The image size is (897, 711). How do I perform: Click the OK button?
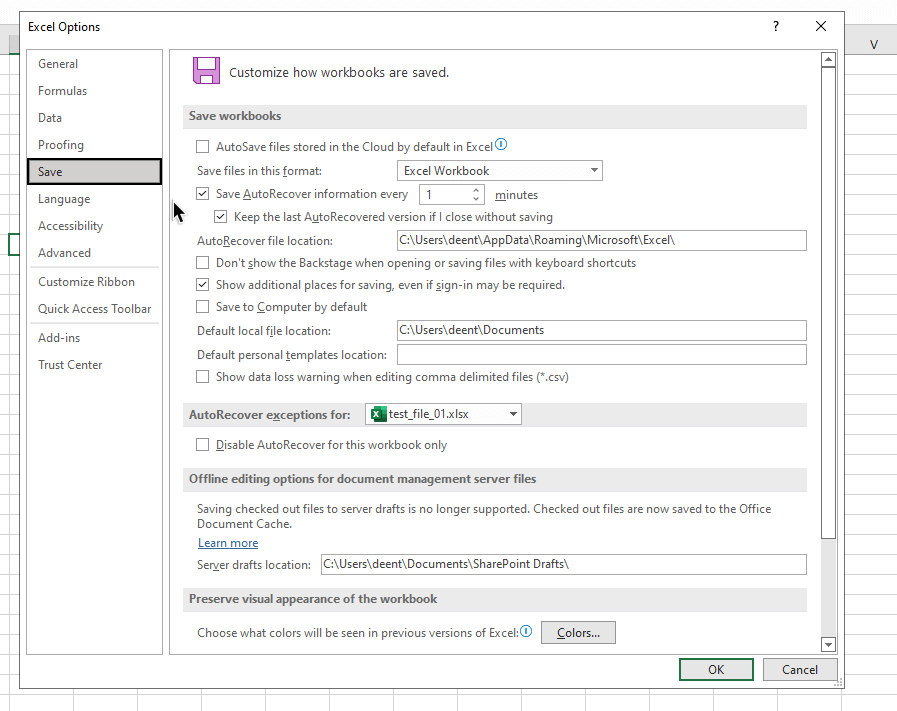click(716, 669)
